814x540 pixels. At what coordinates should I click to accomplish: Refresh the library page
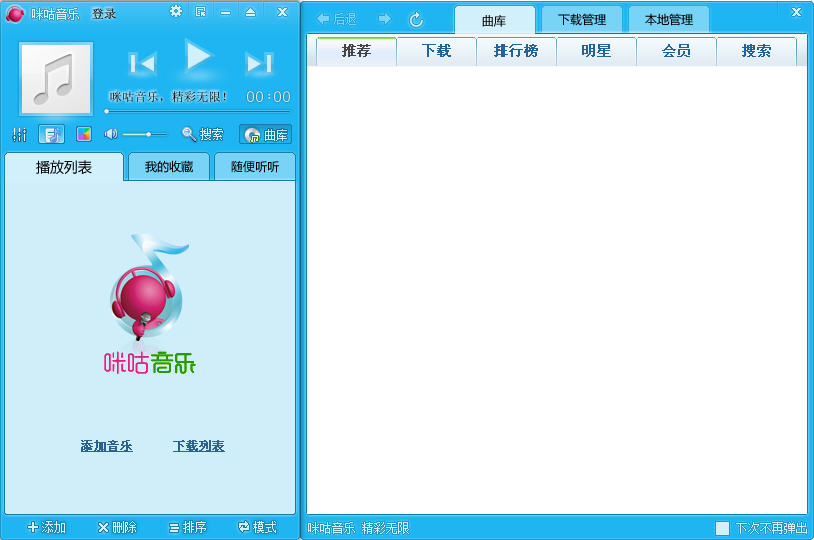(416, 20)
